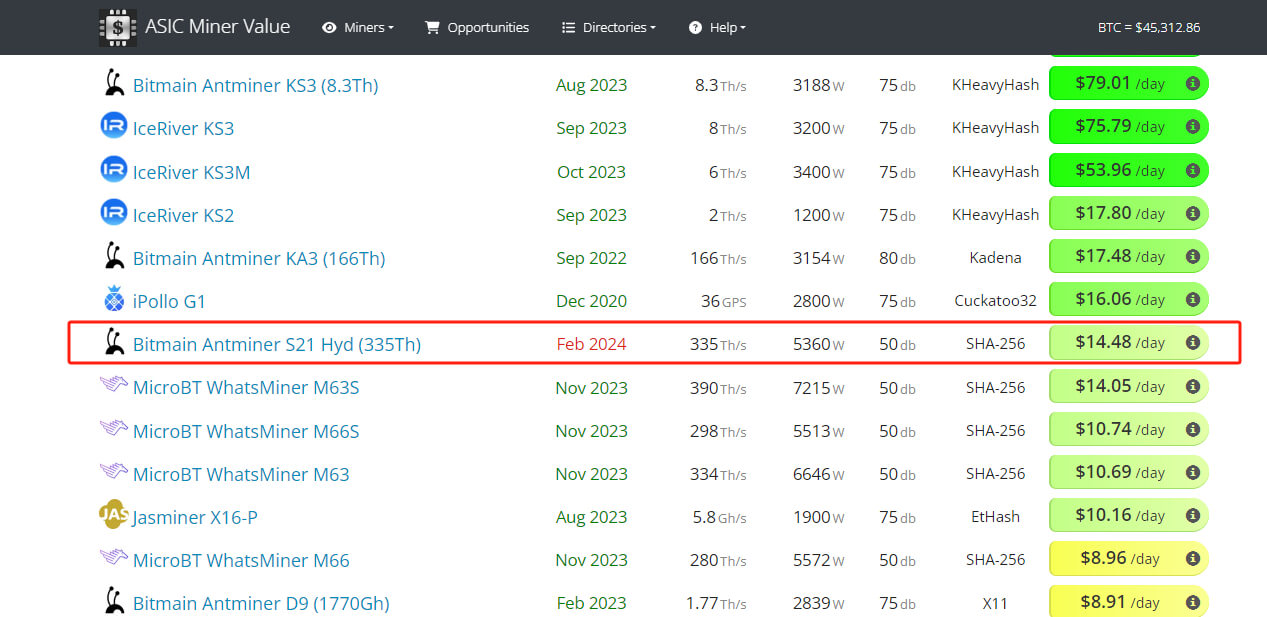Expand the Miners dropdown menu
Image resolution: width=1267 pixels, height=617 pixels.
(358, 27)
